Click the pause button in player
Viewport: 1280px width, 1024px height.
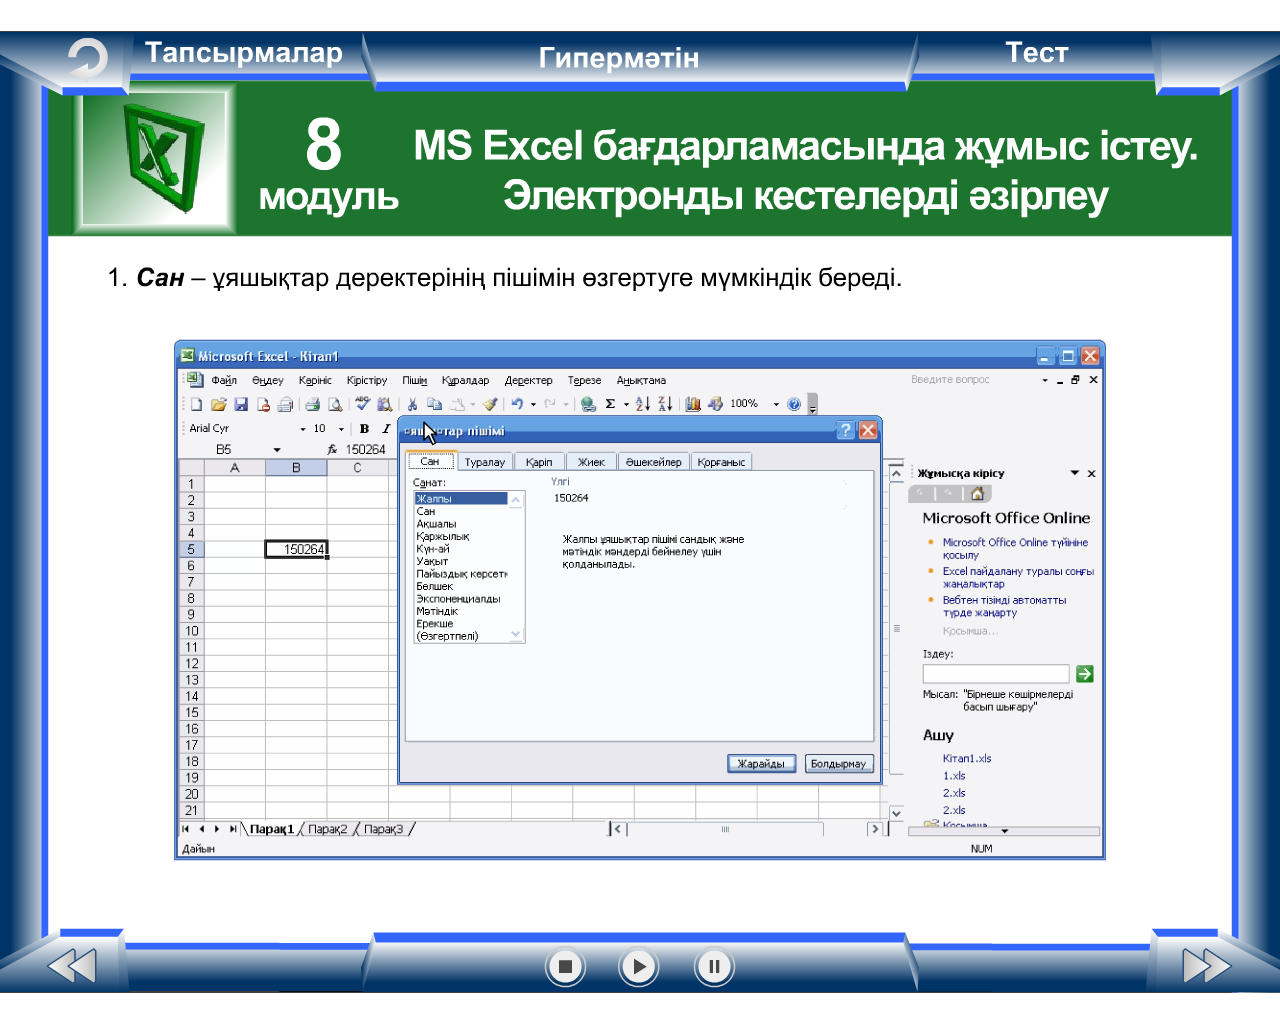714,966
